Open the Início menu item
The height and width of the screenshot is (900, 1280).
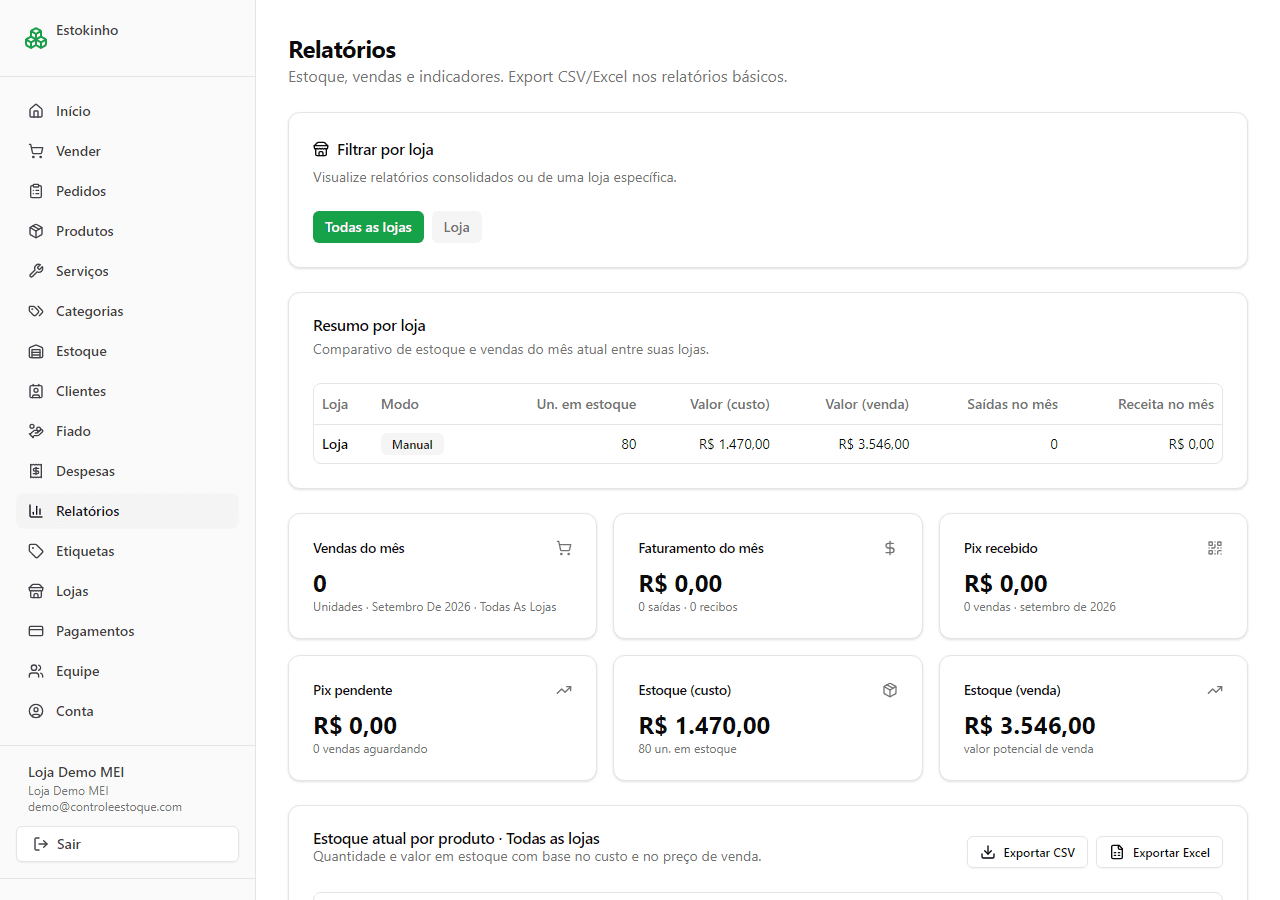[127, 111]
